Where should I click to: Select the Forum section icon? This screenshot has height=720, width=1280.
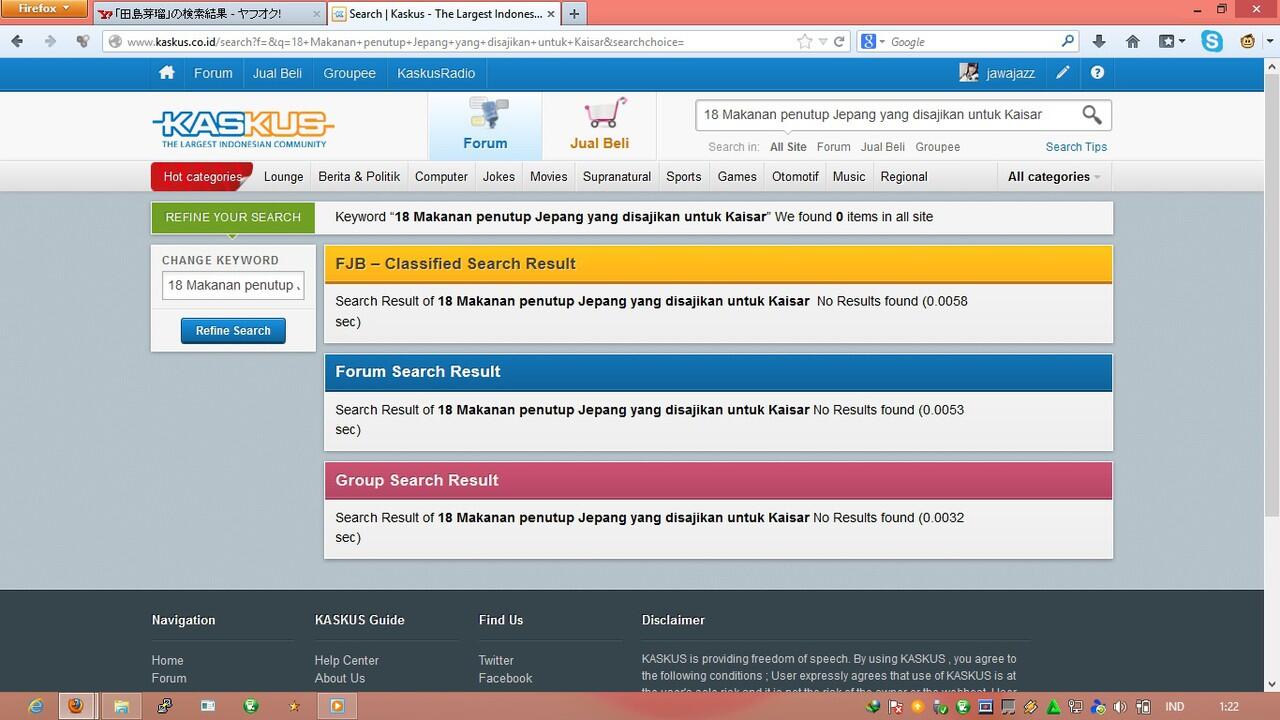(485, 125)
